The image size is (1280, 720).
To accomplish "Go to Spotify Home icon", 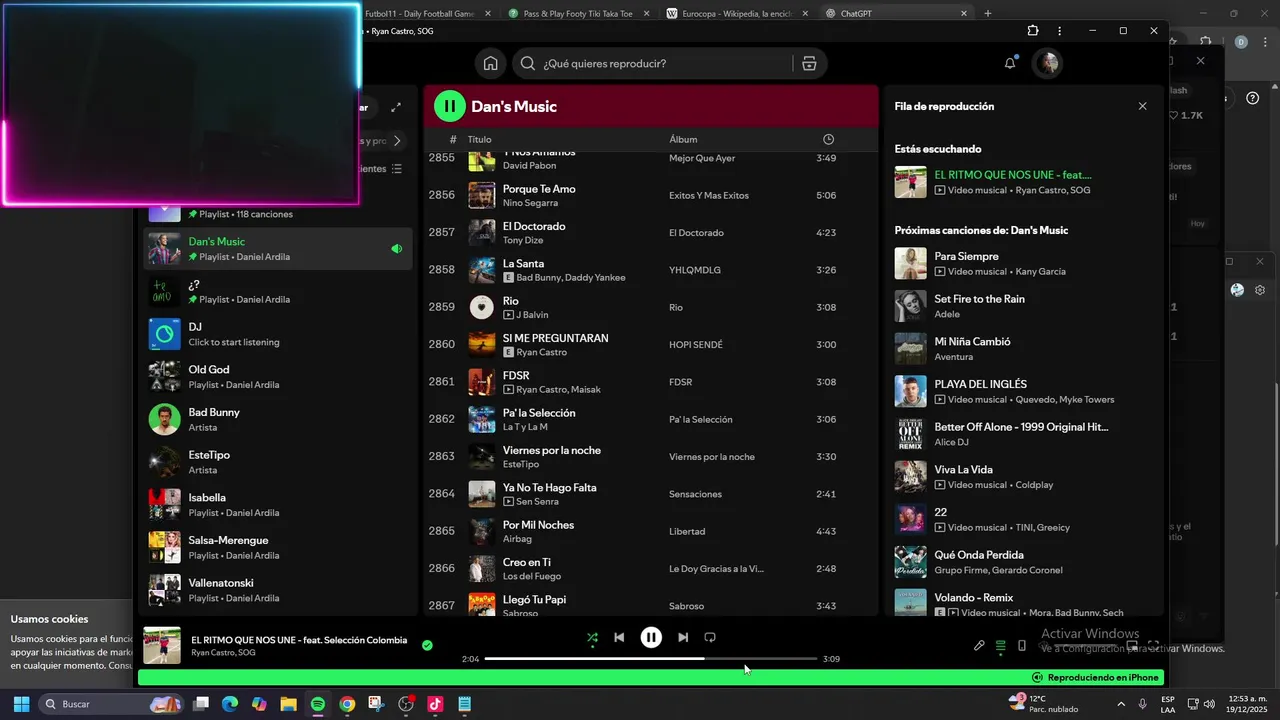I will 490,63.
